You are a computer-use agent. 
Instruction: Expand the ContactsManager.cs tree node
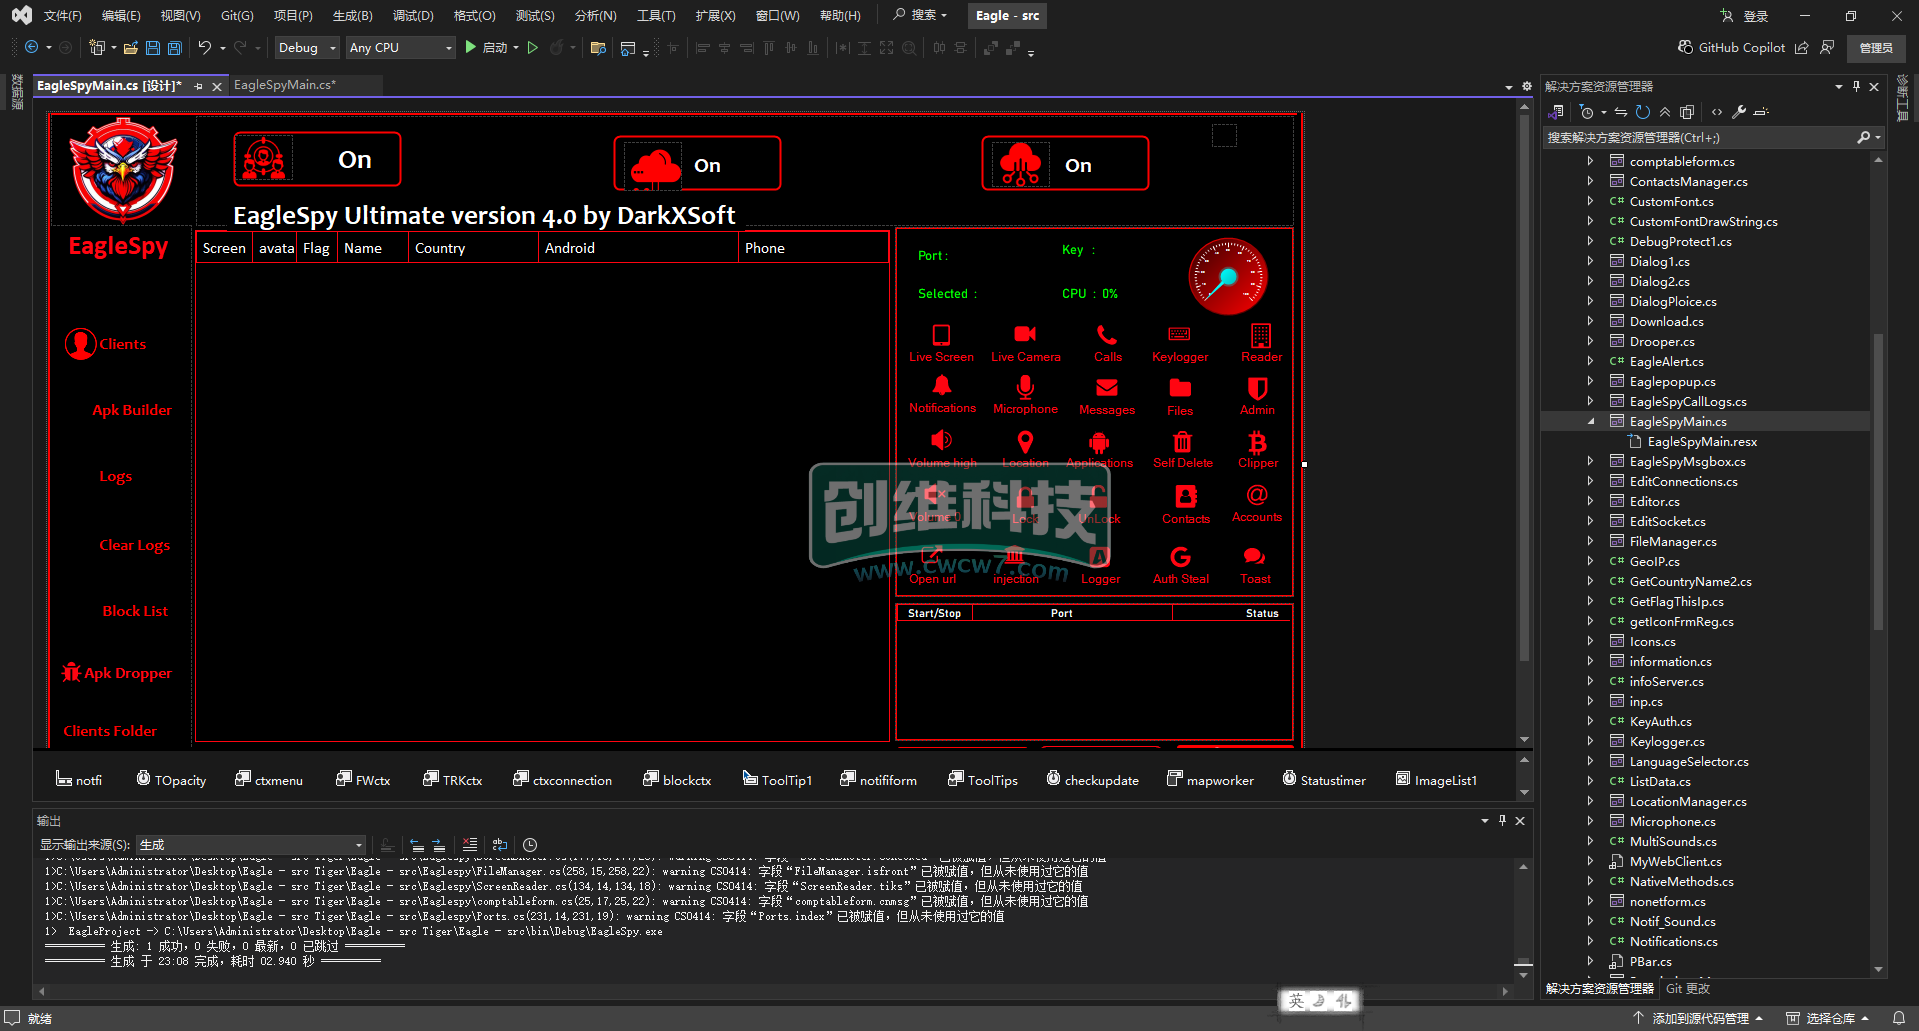click(1590, 181)
